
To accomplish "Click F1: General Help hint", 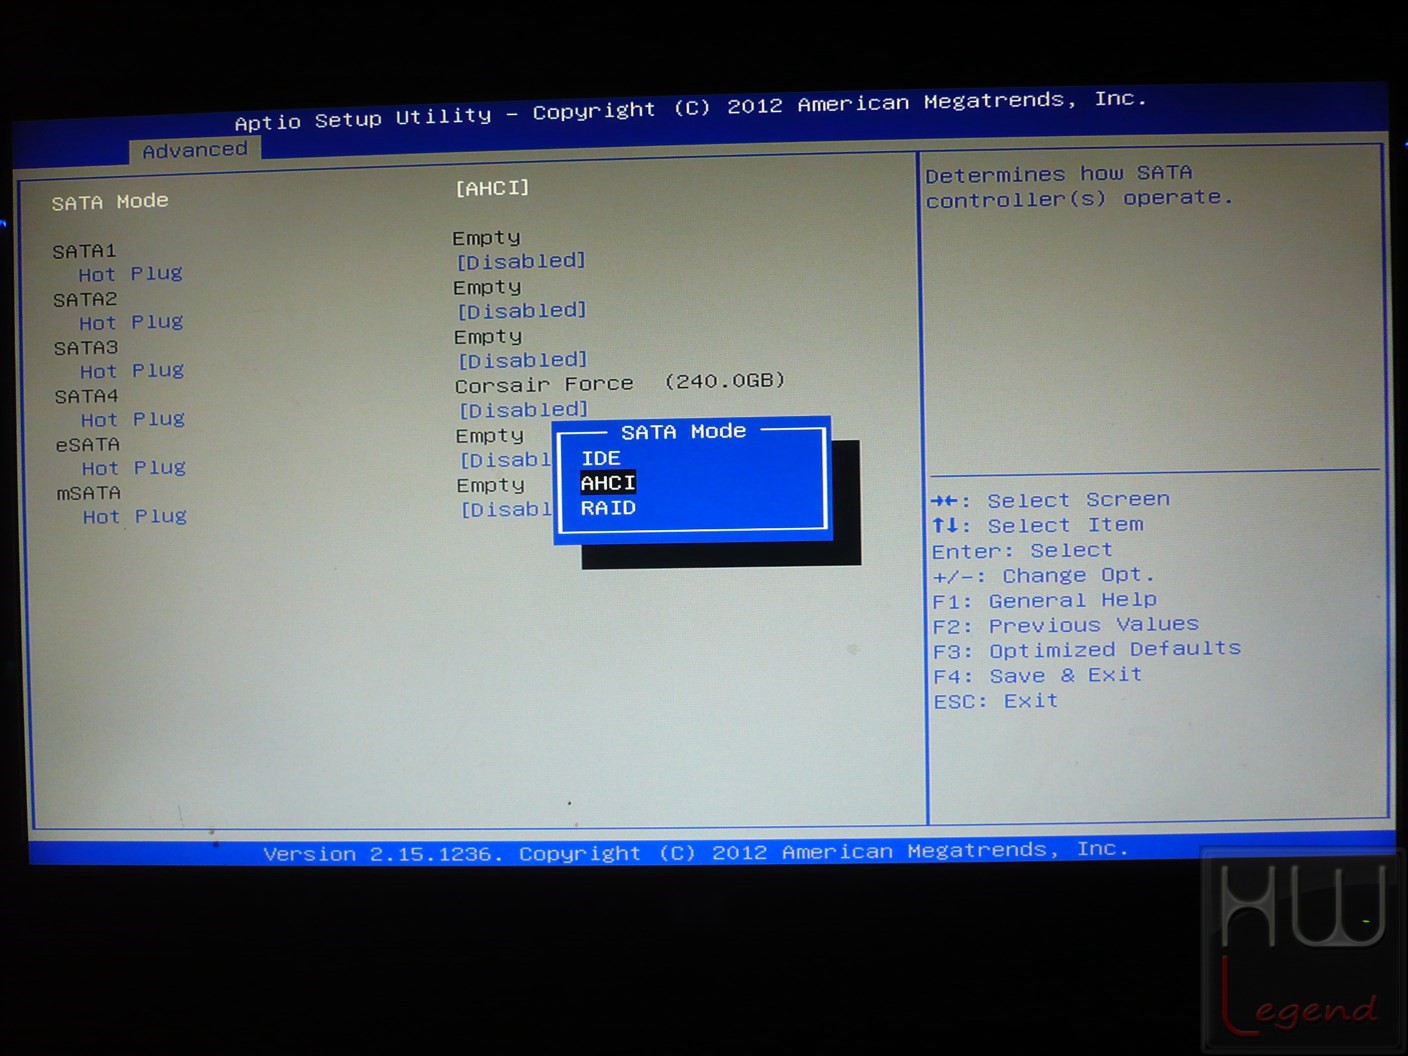I will click(1045, 601).
